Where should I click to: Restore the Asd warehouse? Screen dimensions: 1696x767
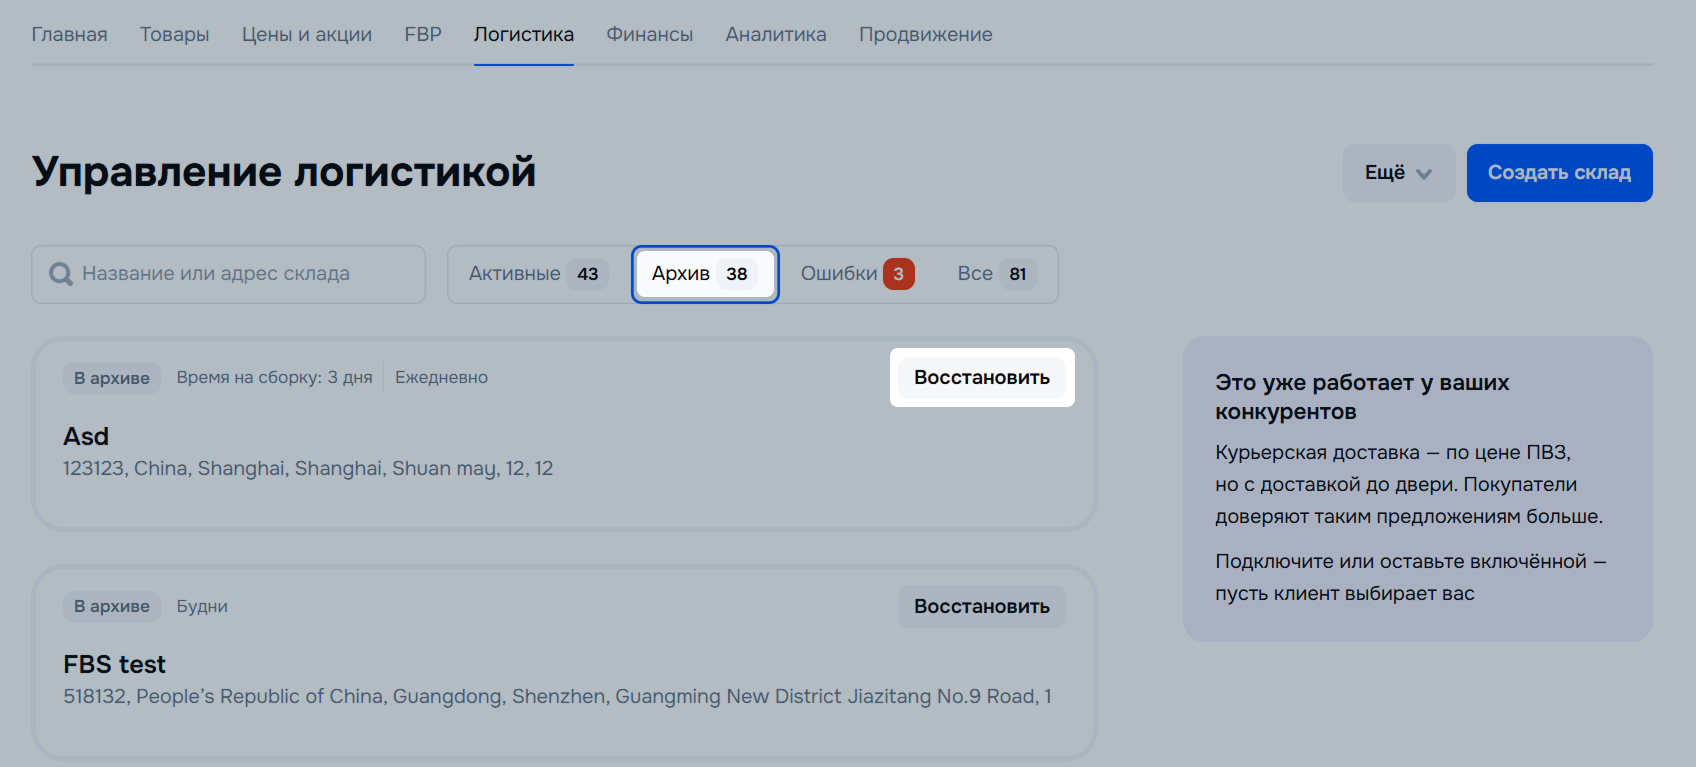coord(981,378)
